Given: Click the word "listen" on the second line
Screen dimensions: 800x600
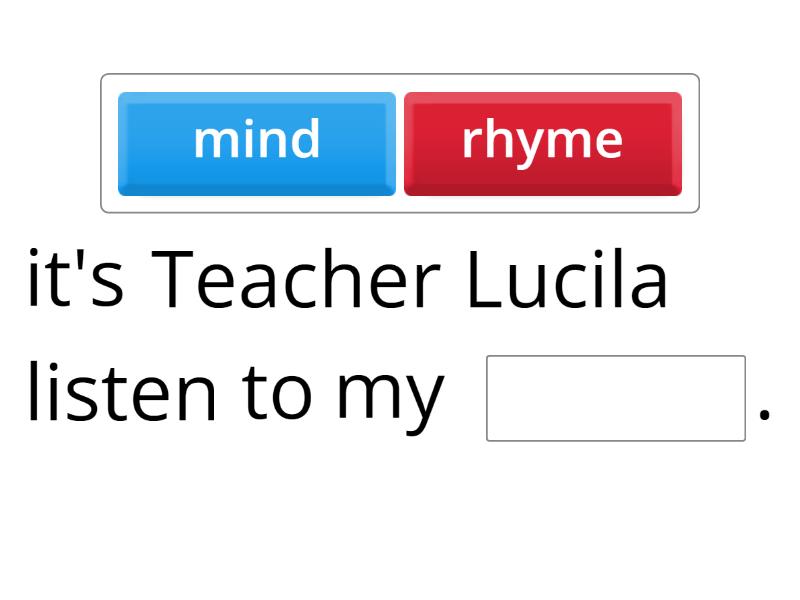Looking at the screenshot, I should [x=121, y=392].
